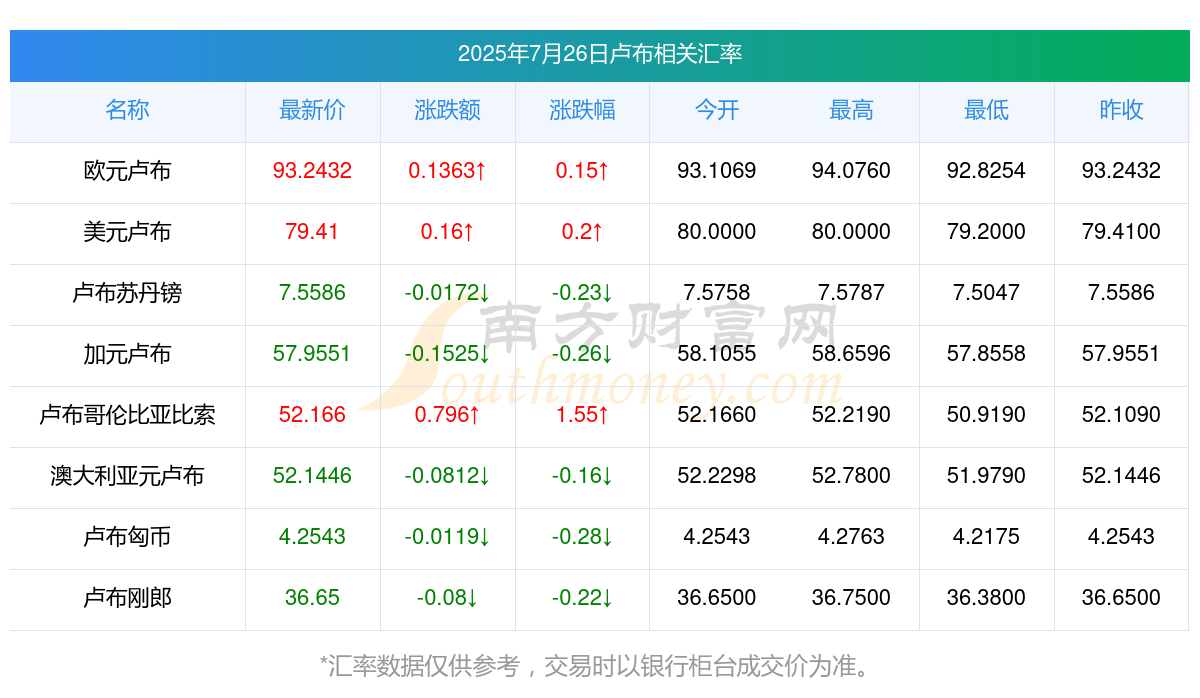The image size is (1200, 698).
Task: Click the 涨跌额 column header
Action: tap(447, 110)
